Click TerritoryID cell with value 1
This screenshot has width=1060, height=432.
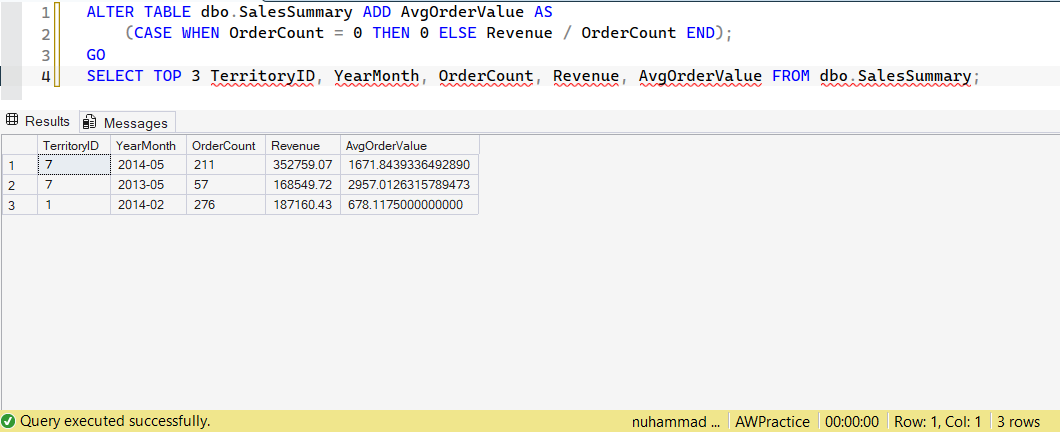pyautogui.click(x=74, y=205)
